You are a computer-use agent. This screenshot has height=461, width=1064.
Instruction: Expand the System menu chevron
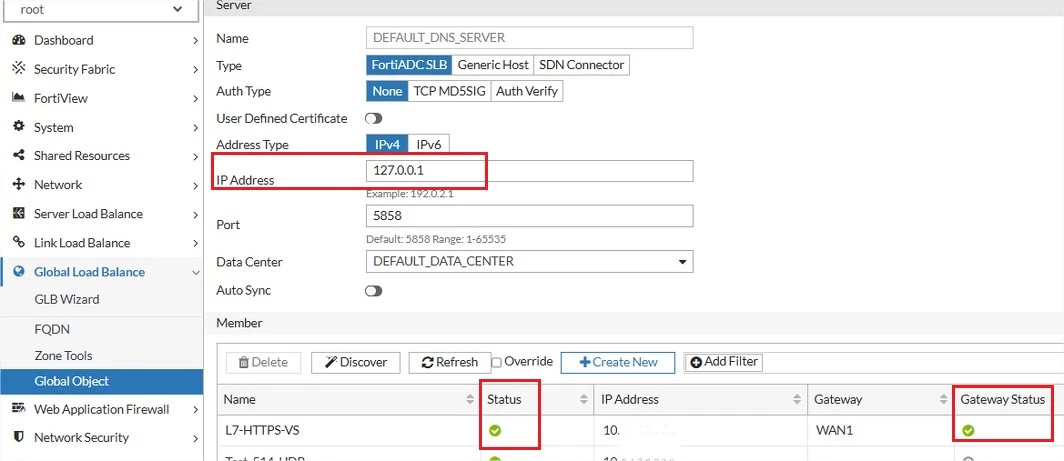point(195,128)
